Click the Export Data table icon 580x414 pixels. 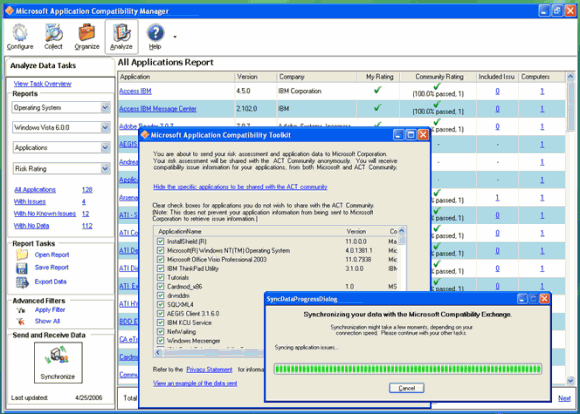pos(22,282)
